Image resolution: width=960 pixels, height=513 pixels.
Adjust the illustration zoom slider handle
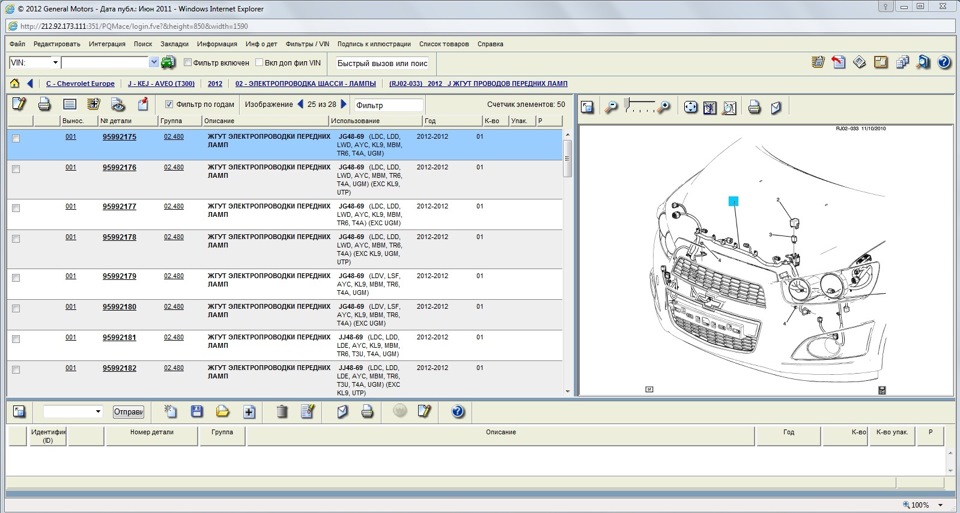click(x=628, y=105)
